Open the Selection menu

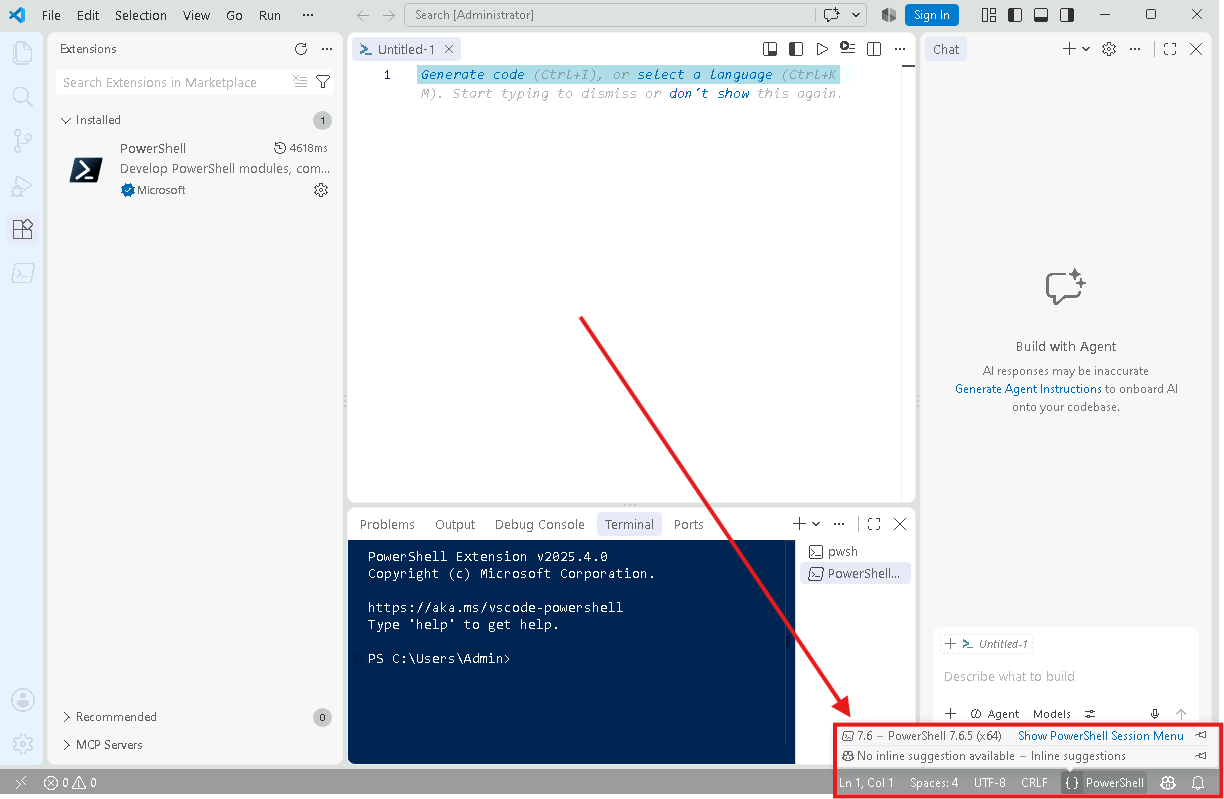141,15
